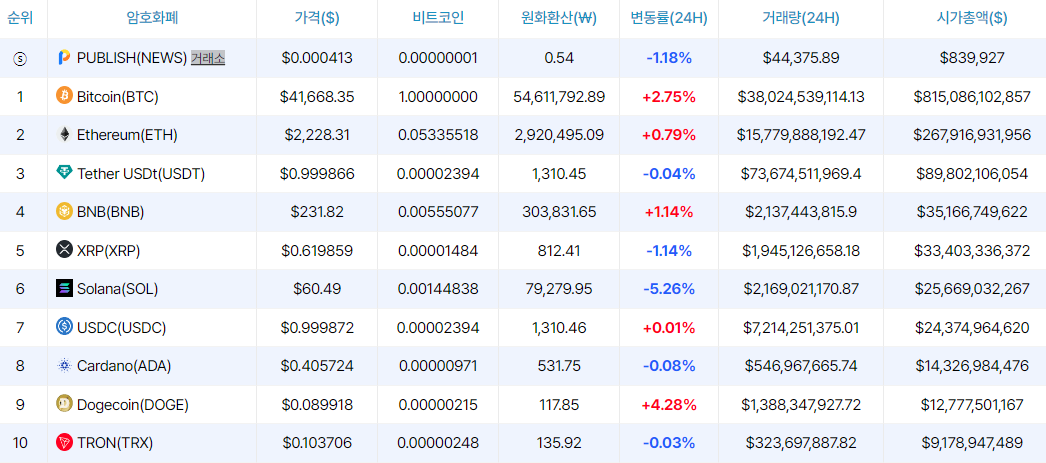The image size is (1046, 463).
Task: Sort by 원화환산(₩) column header
Action: coord(559,18)
